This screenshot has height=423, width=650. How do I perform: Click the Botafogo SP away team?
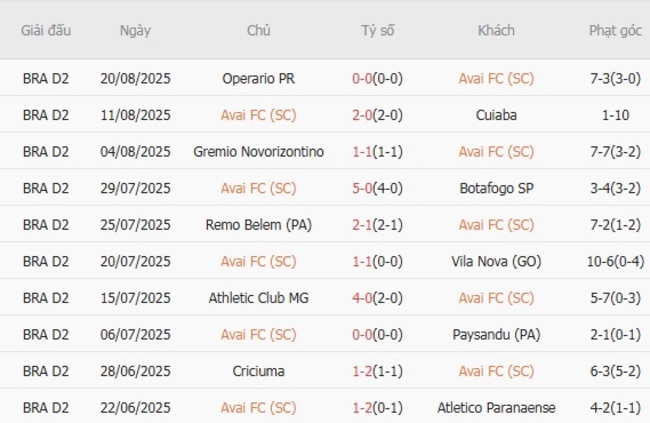click(x=496, y=188)
